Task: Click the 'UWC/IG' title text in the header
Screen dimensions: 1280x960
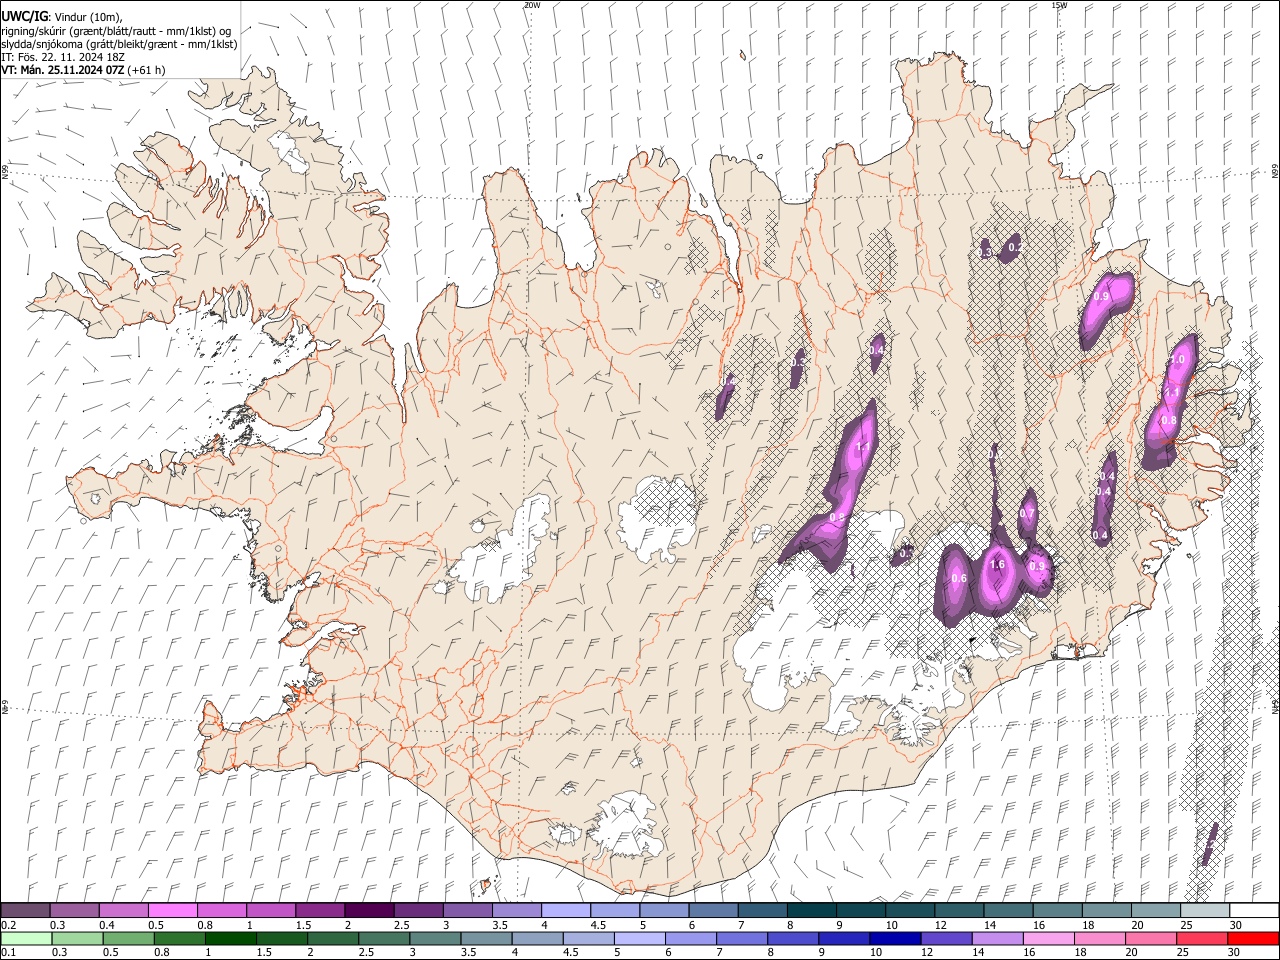Action: click(x=24, y=17)
